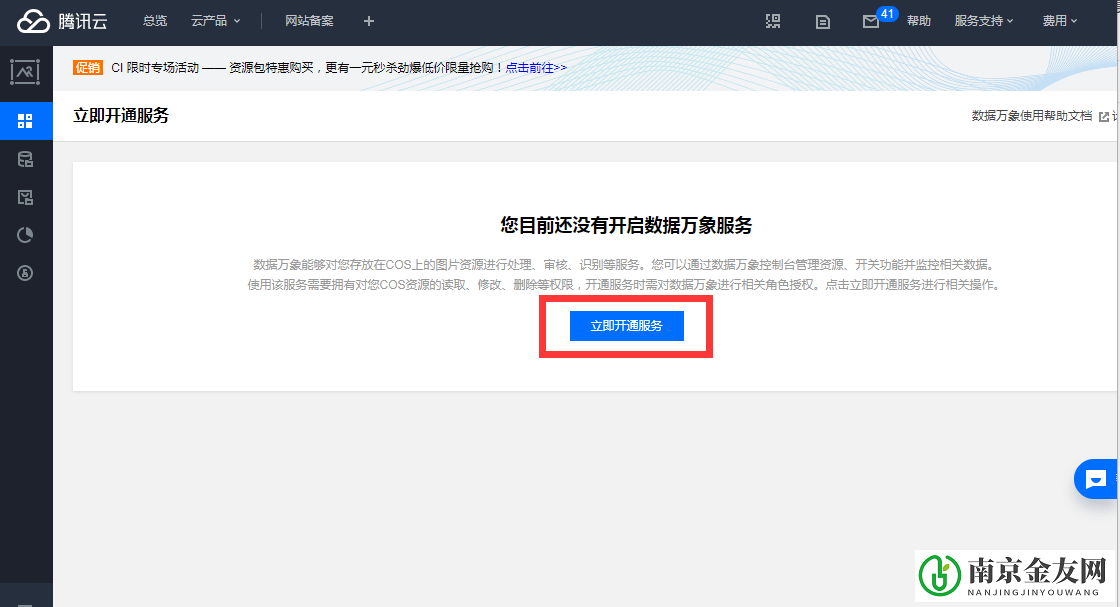The image size is (1120, 607).
Task: Click the 立即开通服务 button
Action: click(x=625, y=325)
